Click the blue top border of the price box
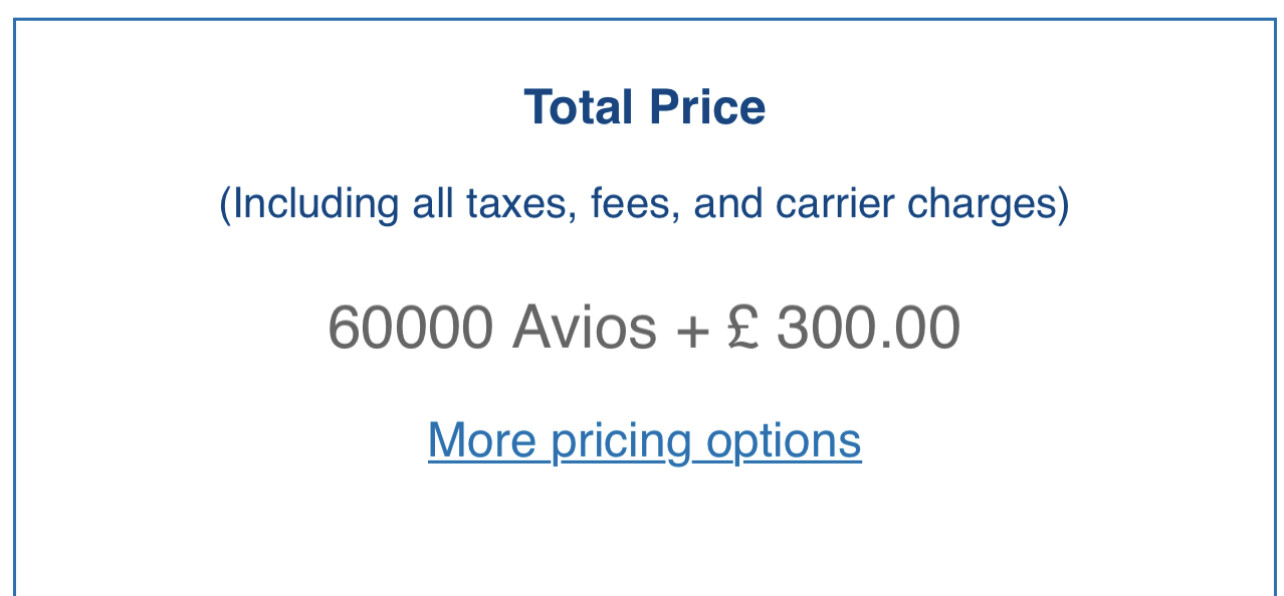This screenshot has width=1284, height=596. pyautogui.click(x=644, y=19)
